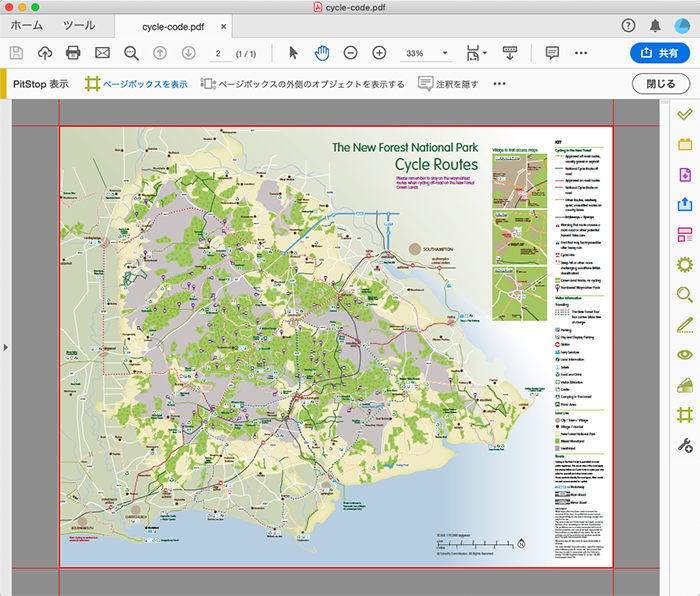Image resolution: width=700 pixels, height=596 pixels.
Task: Send file by email envelope icon
Action: pos(102,53)
